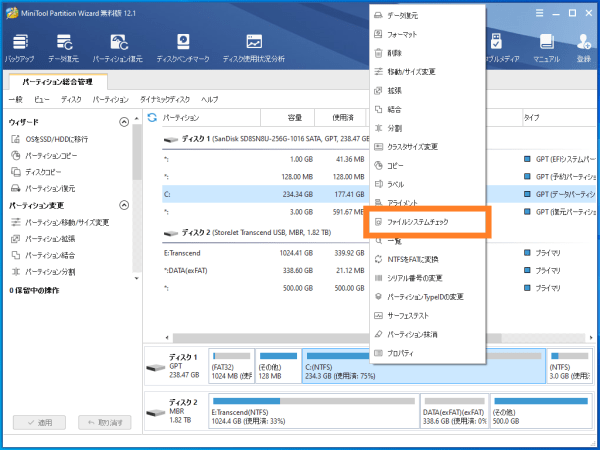
Task: Open the バックアップ (Backup) toolbar icon
Action: click(20, 48)
